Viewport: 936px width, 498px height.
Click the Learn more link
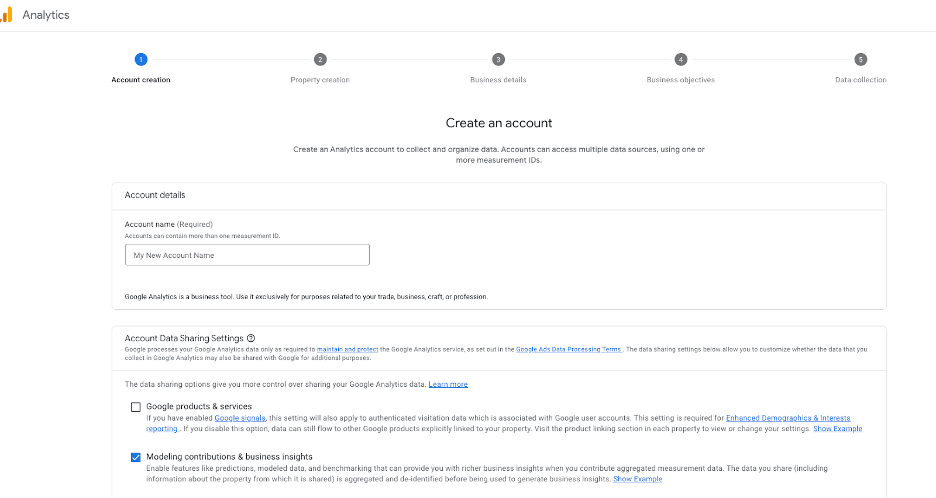coord(448,385)
